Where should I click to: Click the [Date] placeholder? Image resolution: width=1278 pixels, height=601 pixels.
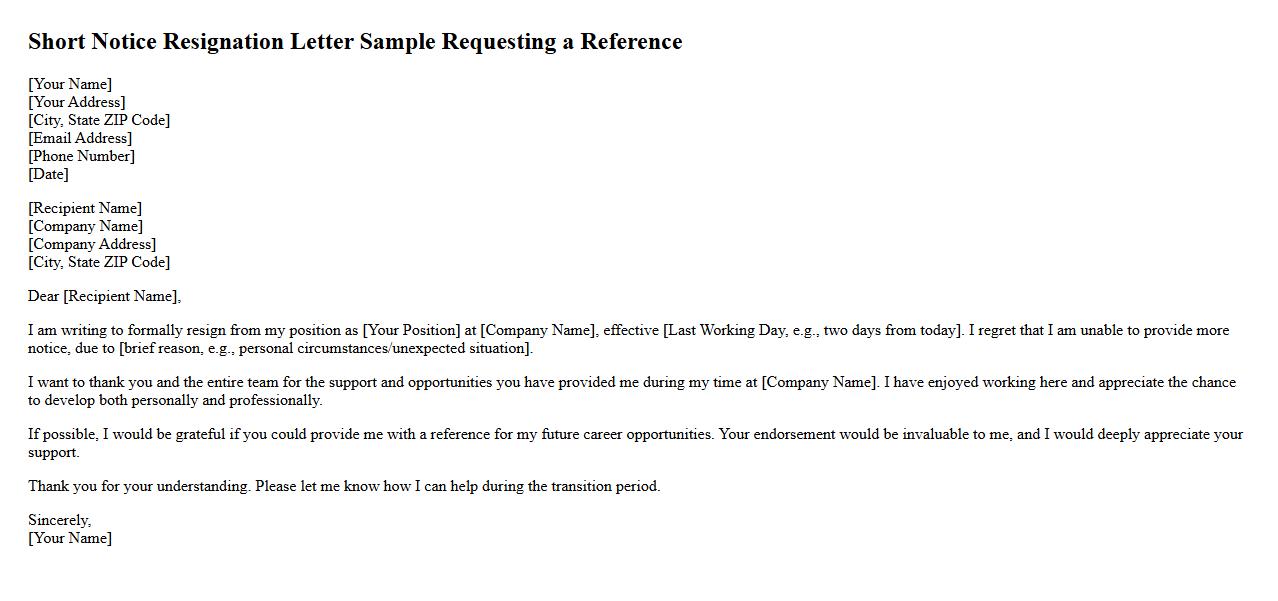pos(48,174)
